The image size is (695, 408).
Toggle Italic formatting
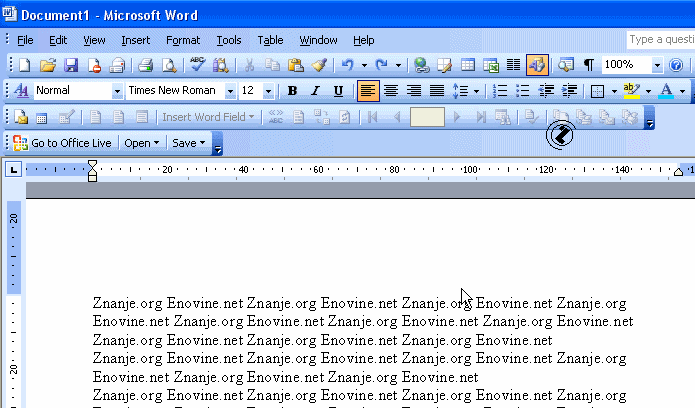[315, 91]
